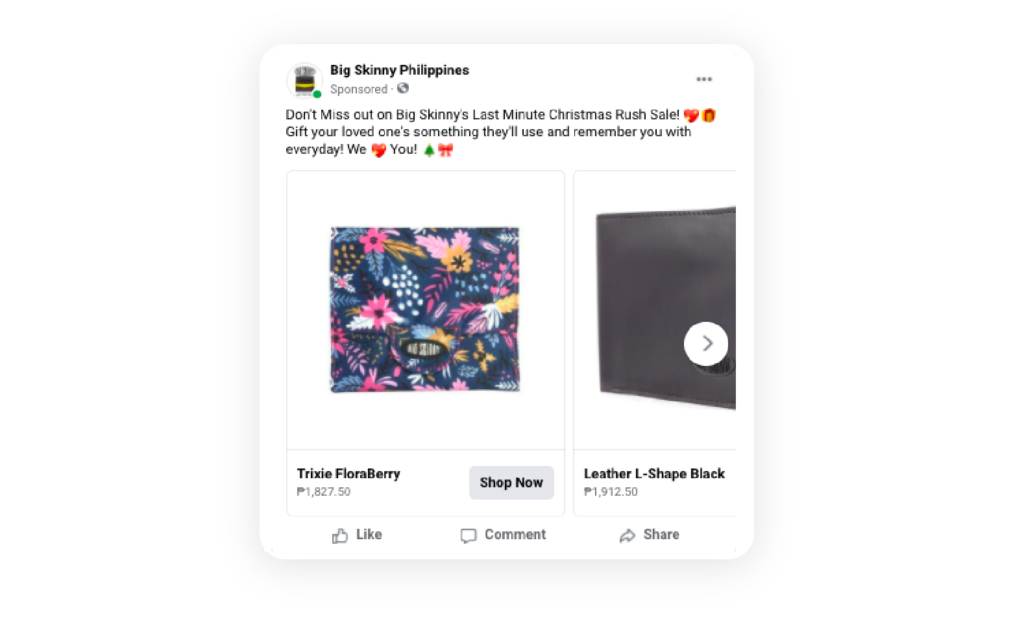Click Leather L-Shape Black product title

click(x=654, y=473)
